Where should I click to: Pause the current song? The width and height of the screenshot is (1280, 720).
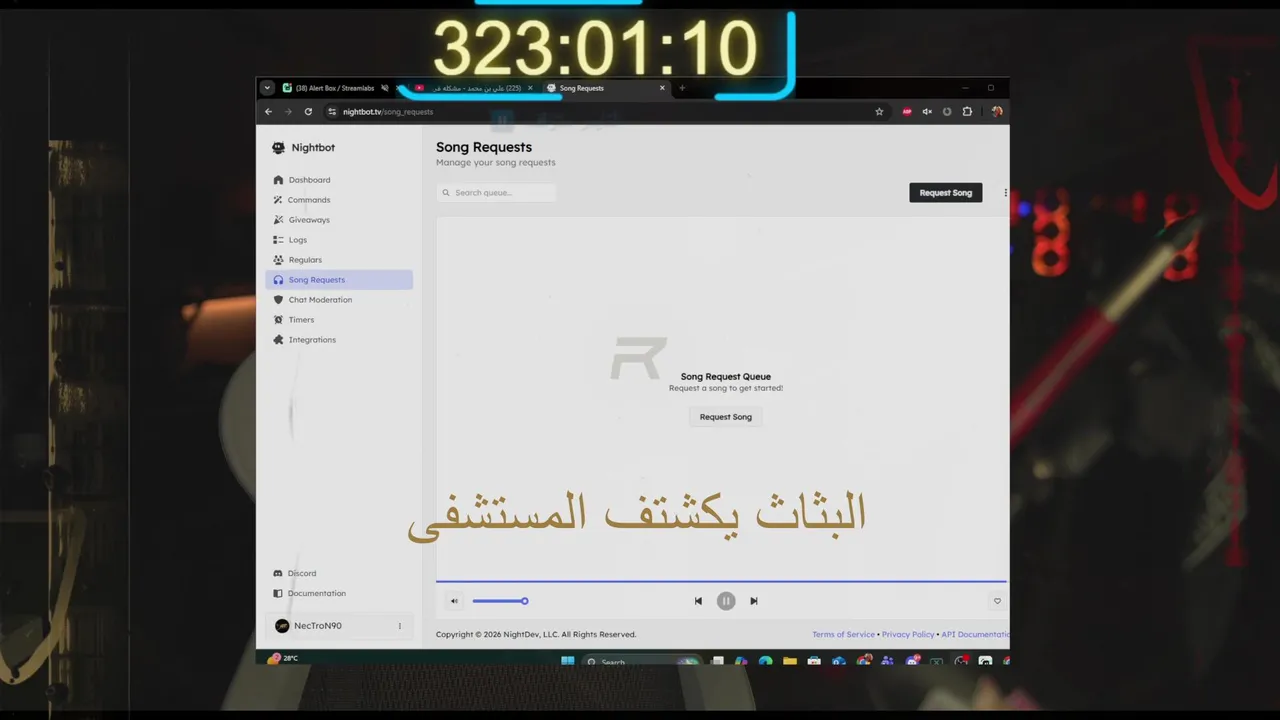coord(726,601)
